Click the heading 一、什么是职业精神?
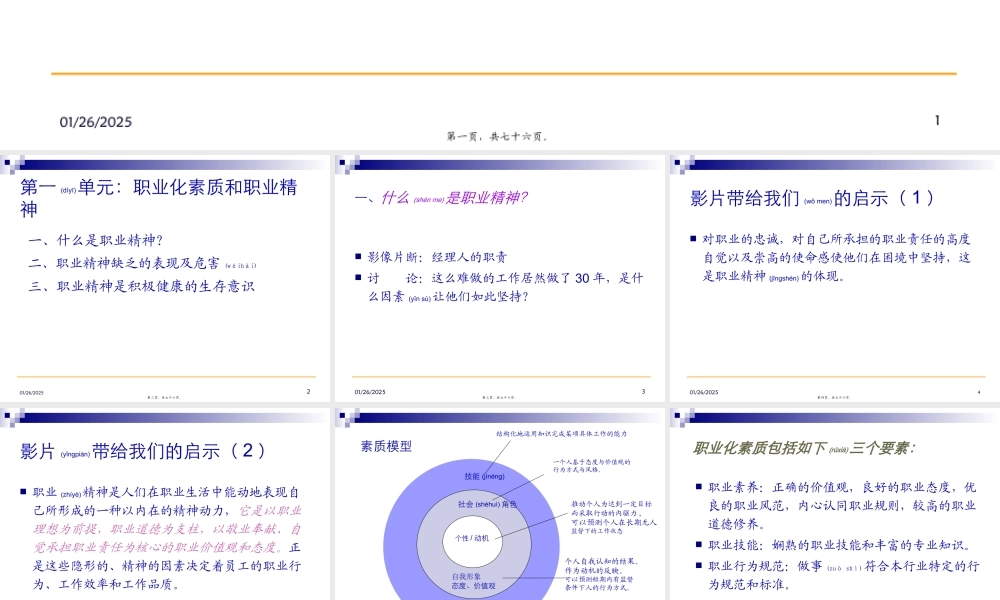Viewport: 1000px width, 600px height. pyautogui.click(x=440, y=195)
